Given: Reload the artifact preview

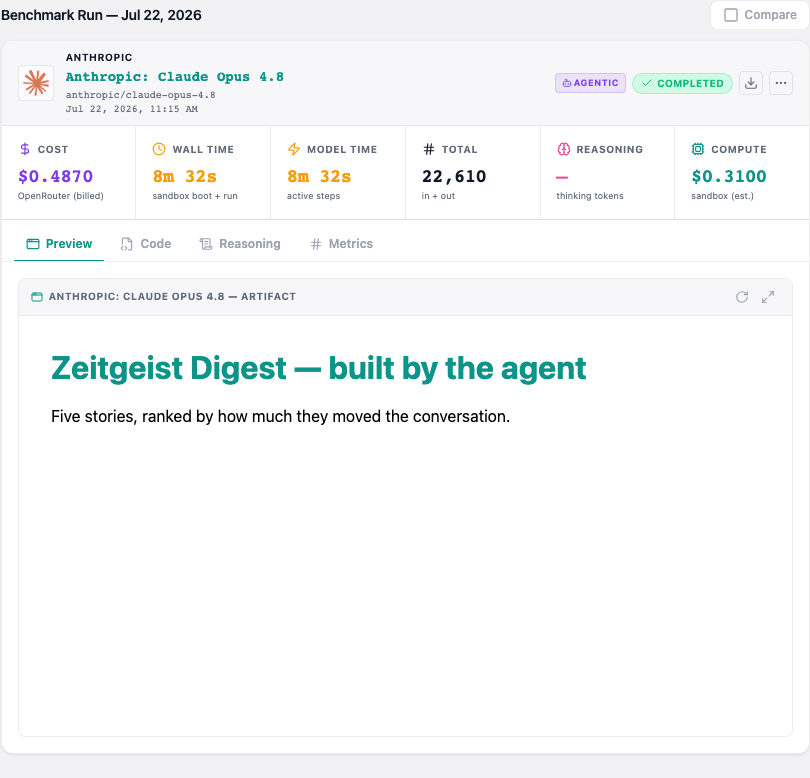Looking at the screenshot, I should pyautogui.click(x=742, y=297).
